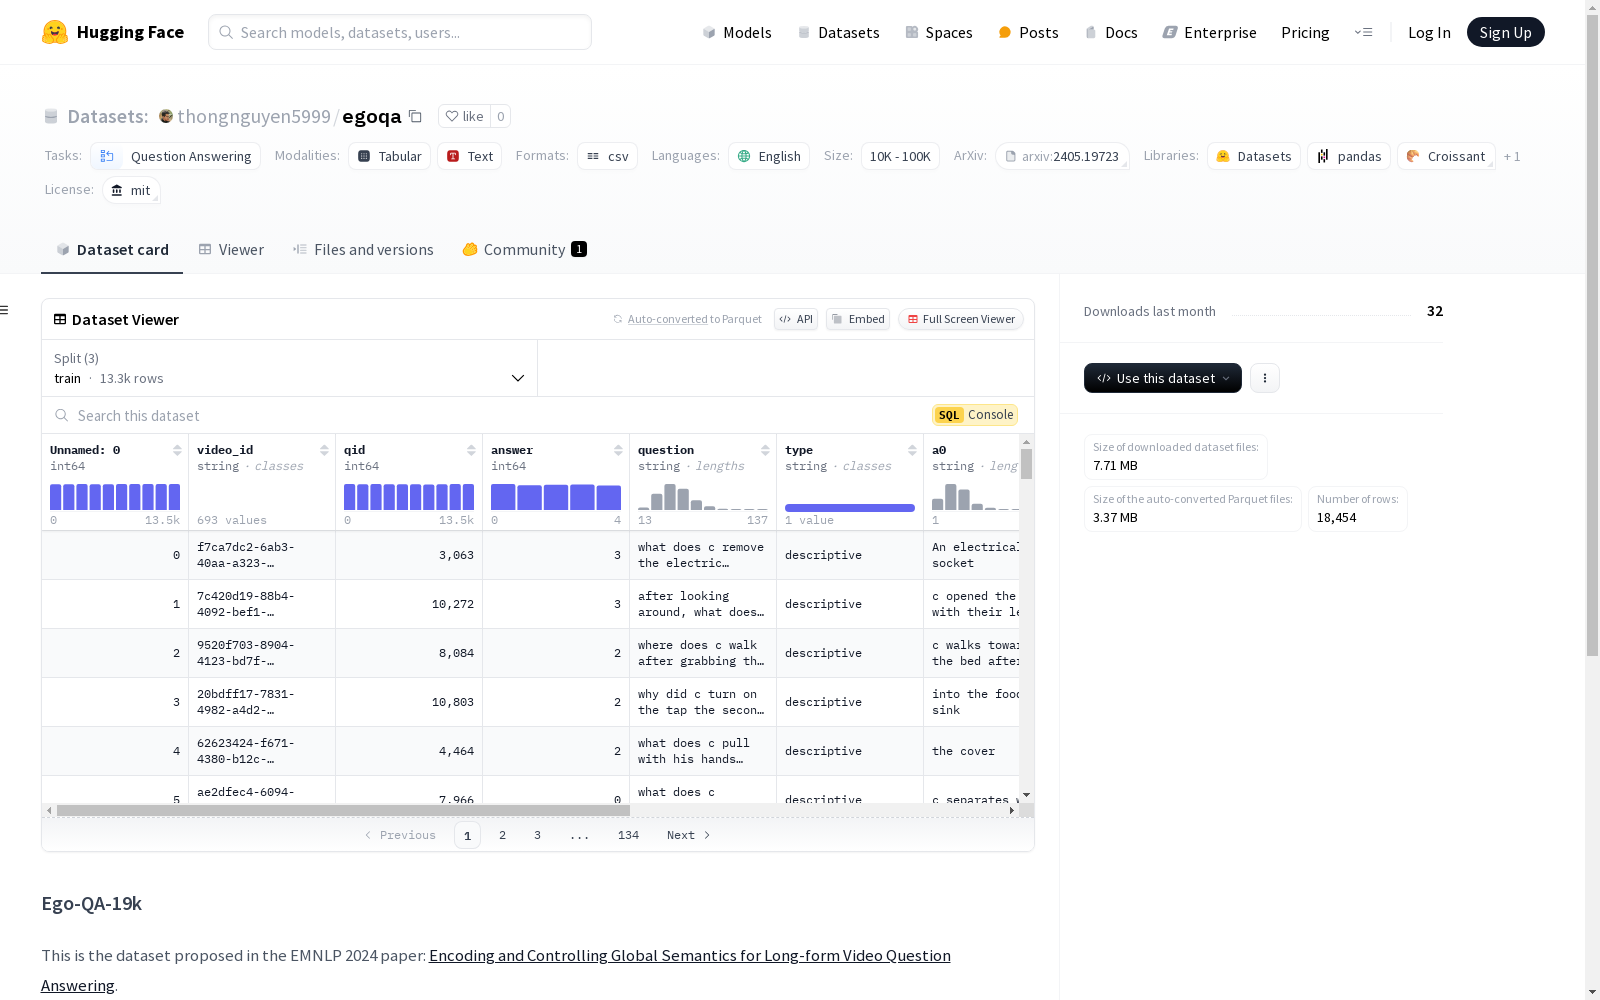
Task: Go to page 3 of the table
Action: point(537,835)
